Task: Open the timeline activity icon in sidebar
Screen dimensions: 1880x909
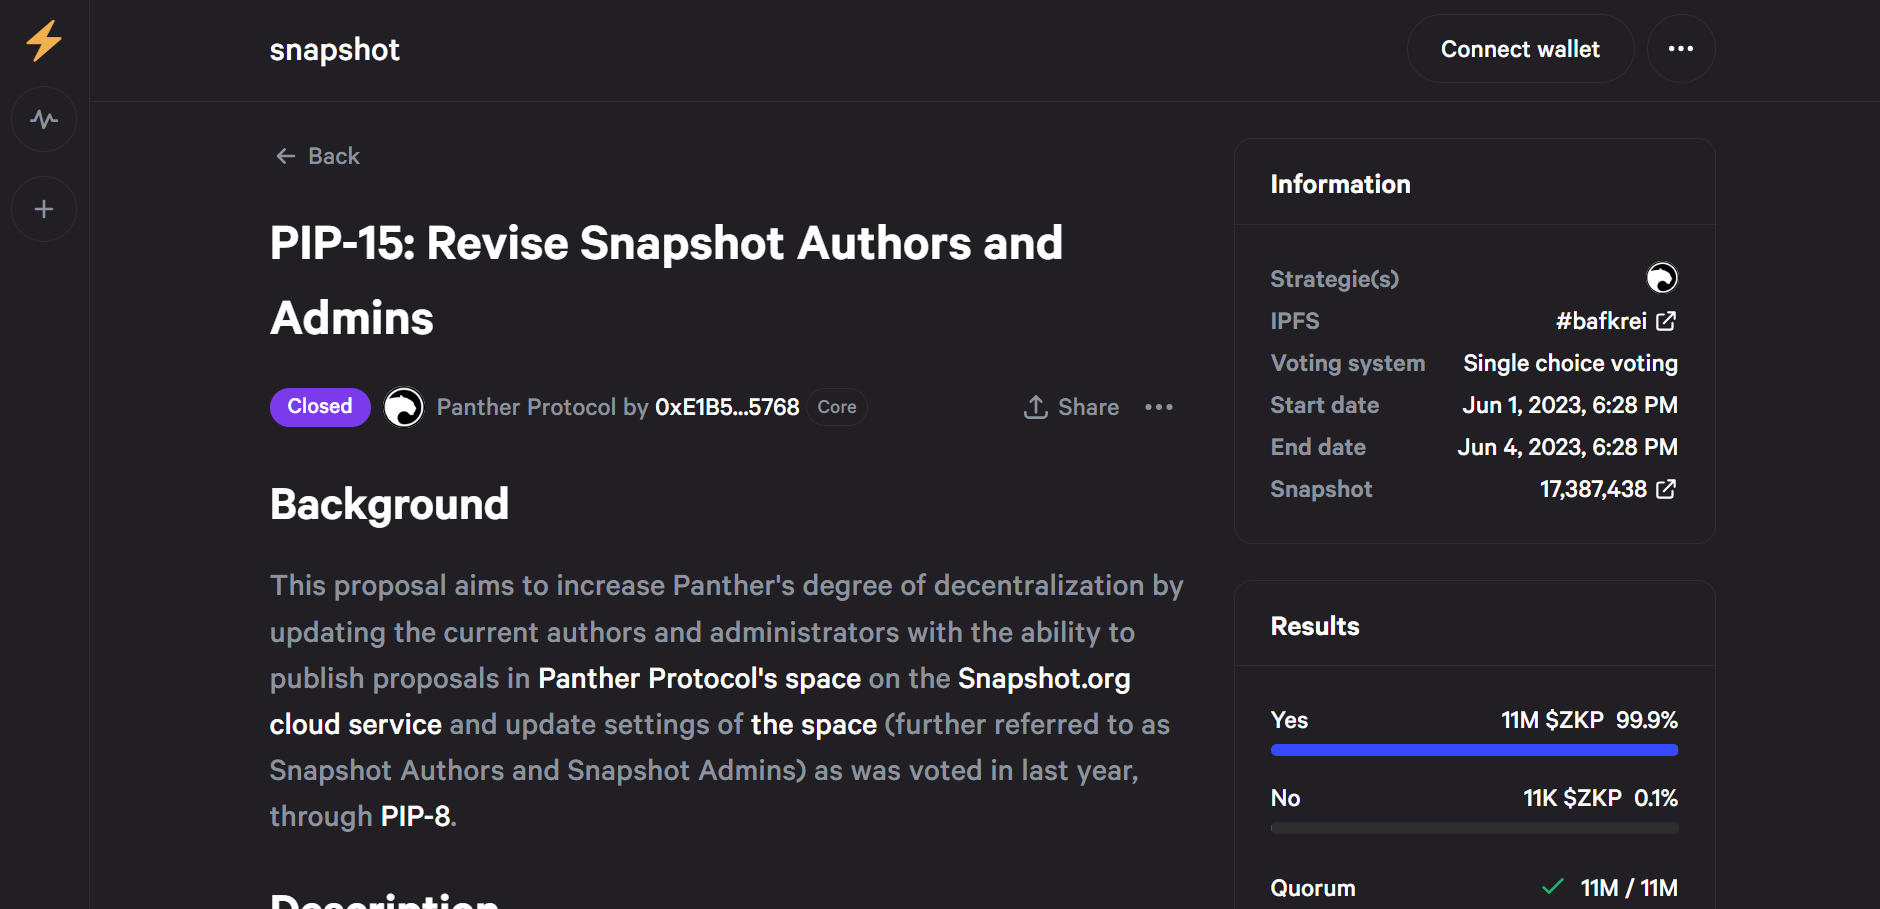Action: (x=44, y=120)
